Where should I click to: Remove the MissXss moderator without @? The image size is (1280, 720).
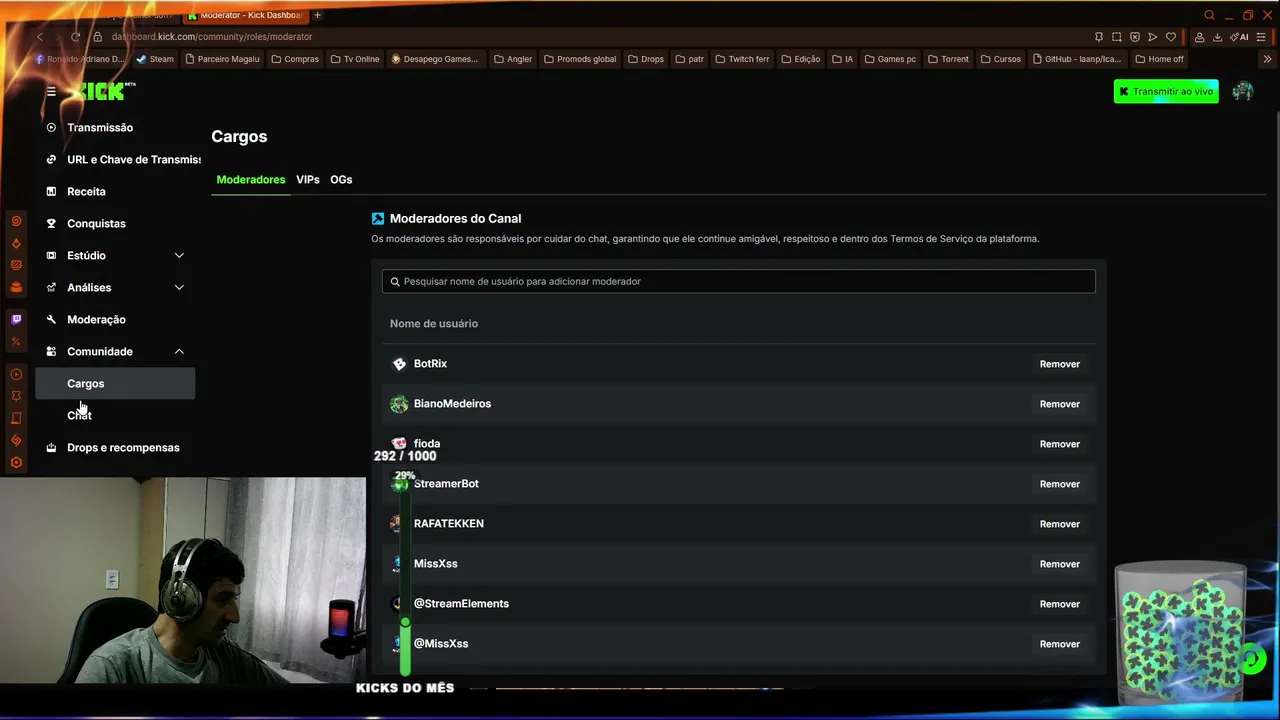coord(1059,564)
